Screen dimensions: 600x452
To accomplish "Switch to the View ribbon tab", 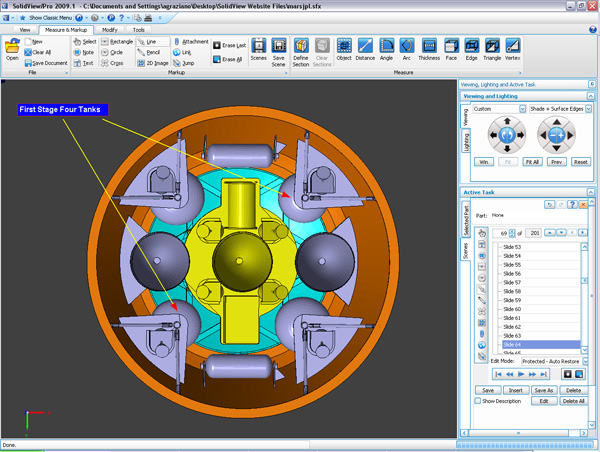I will (25, 29).
